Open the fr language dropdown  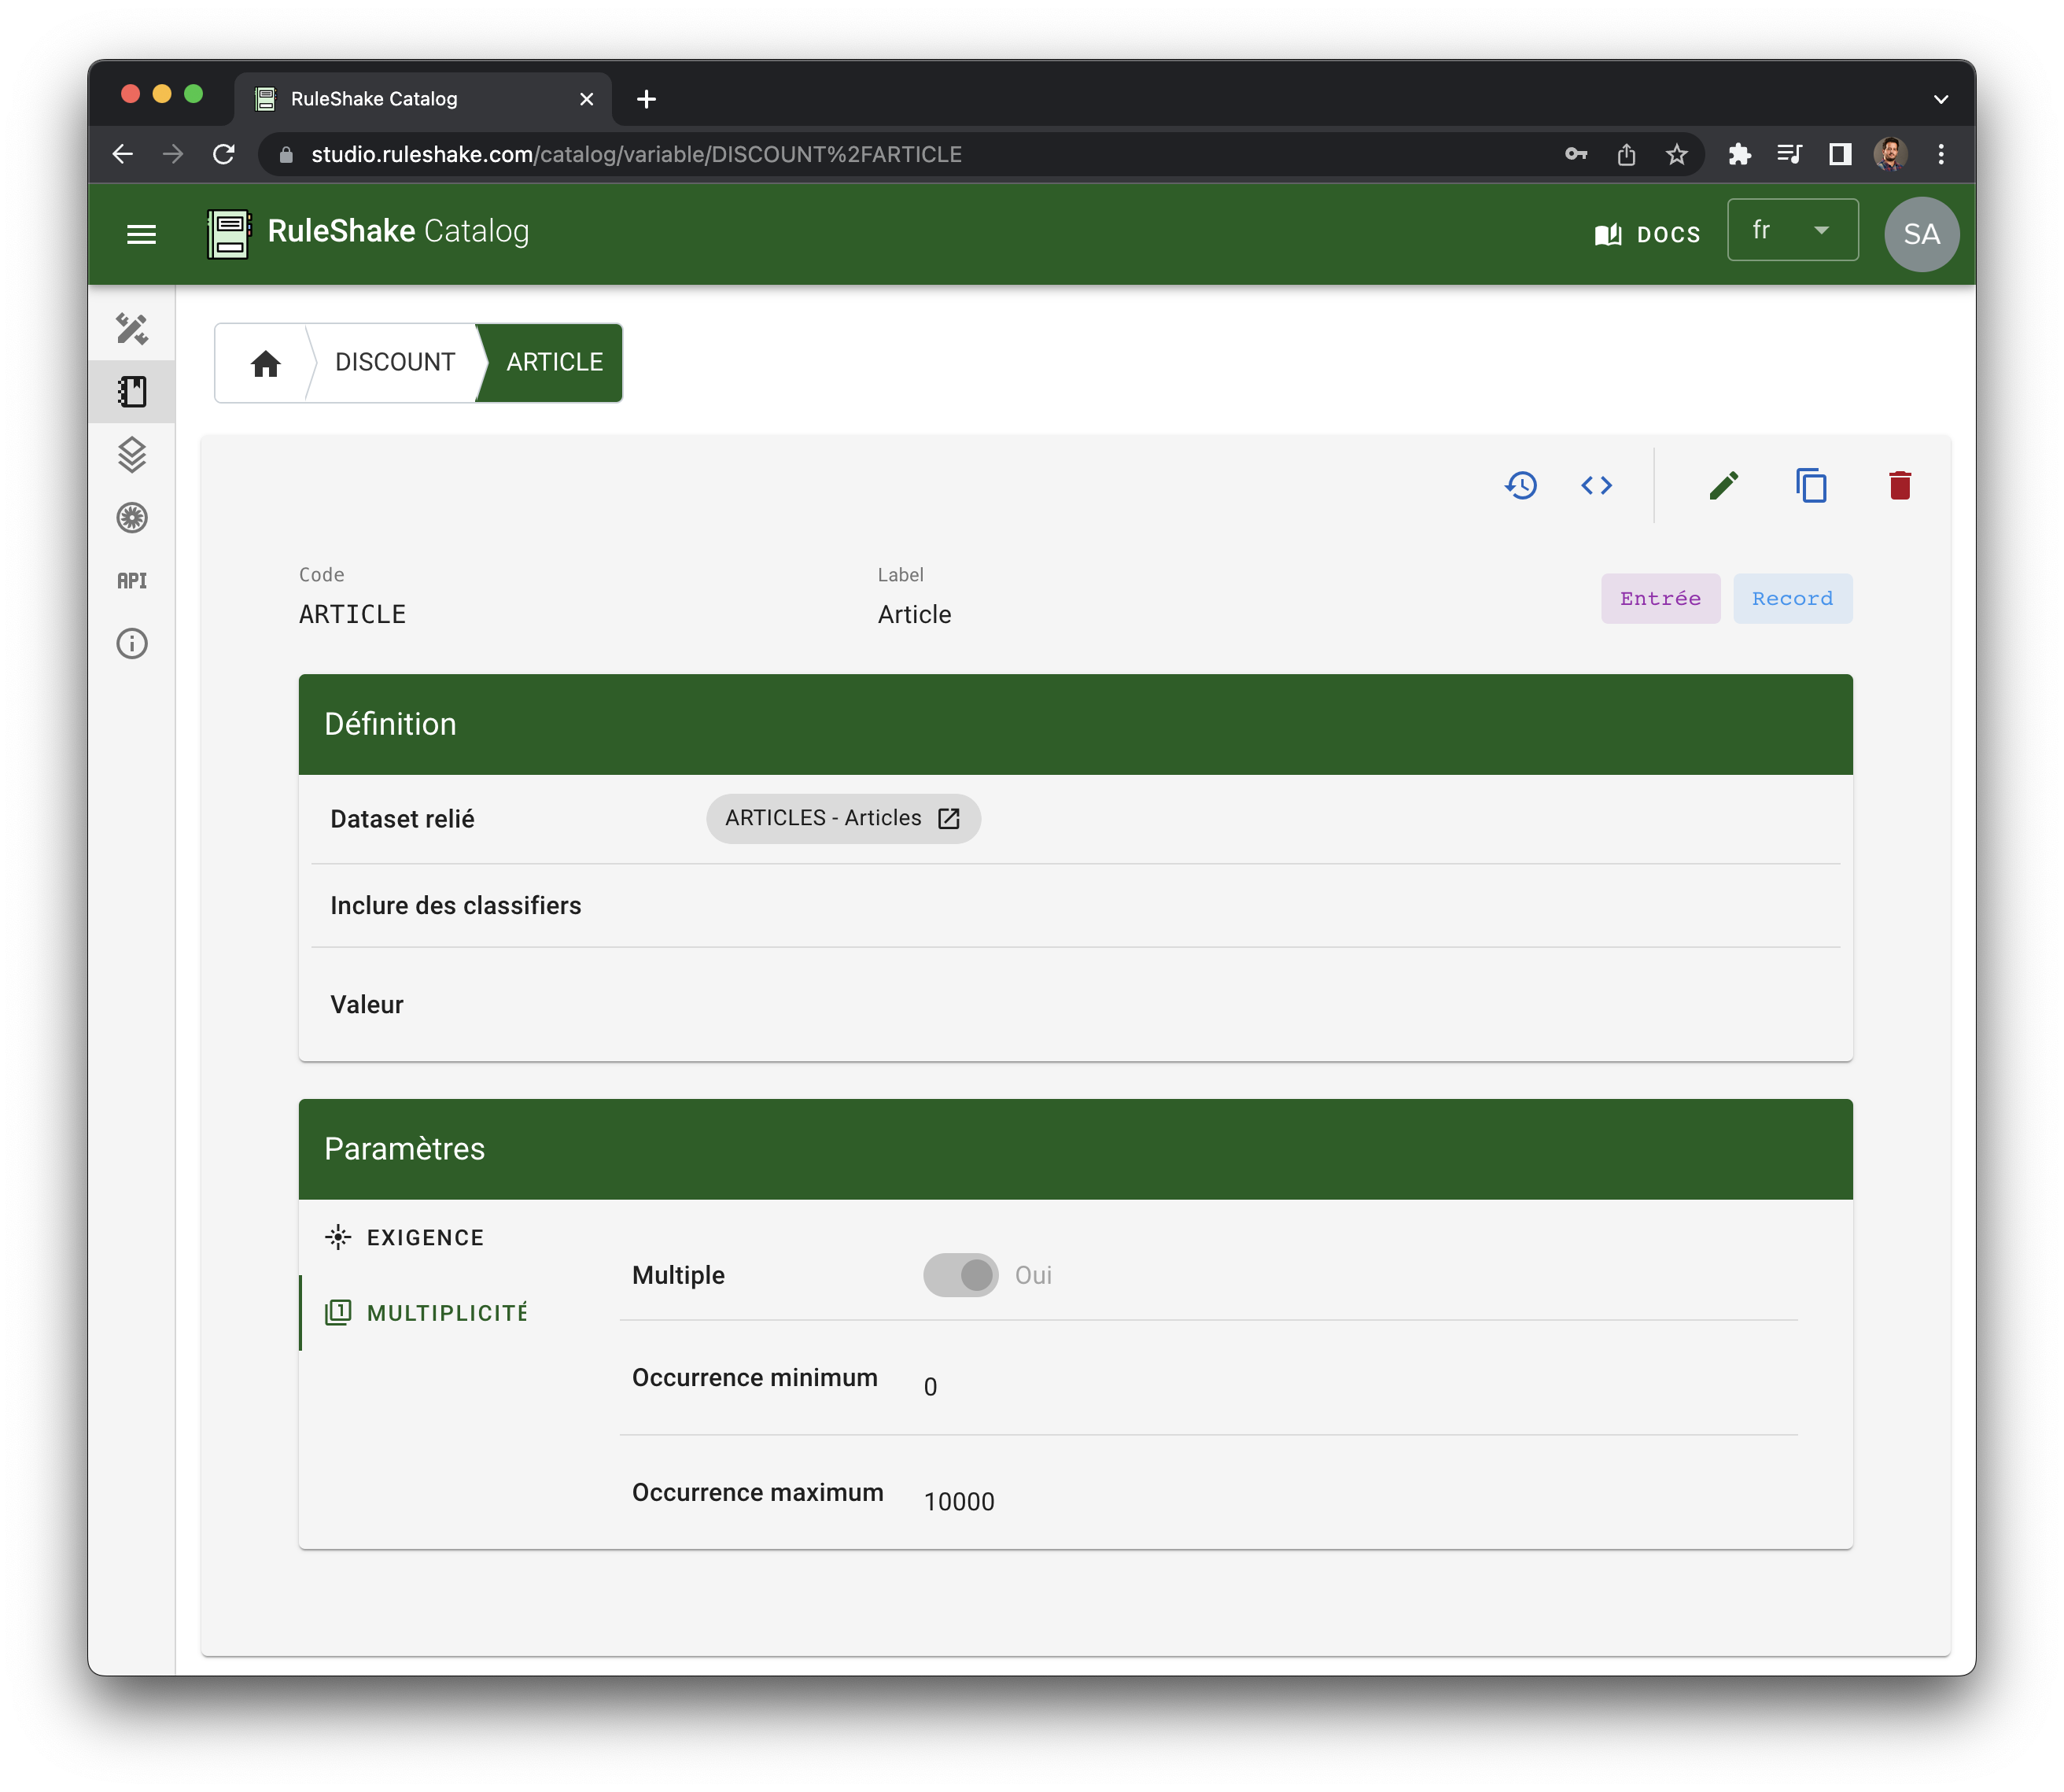1792,231
